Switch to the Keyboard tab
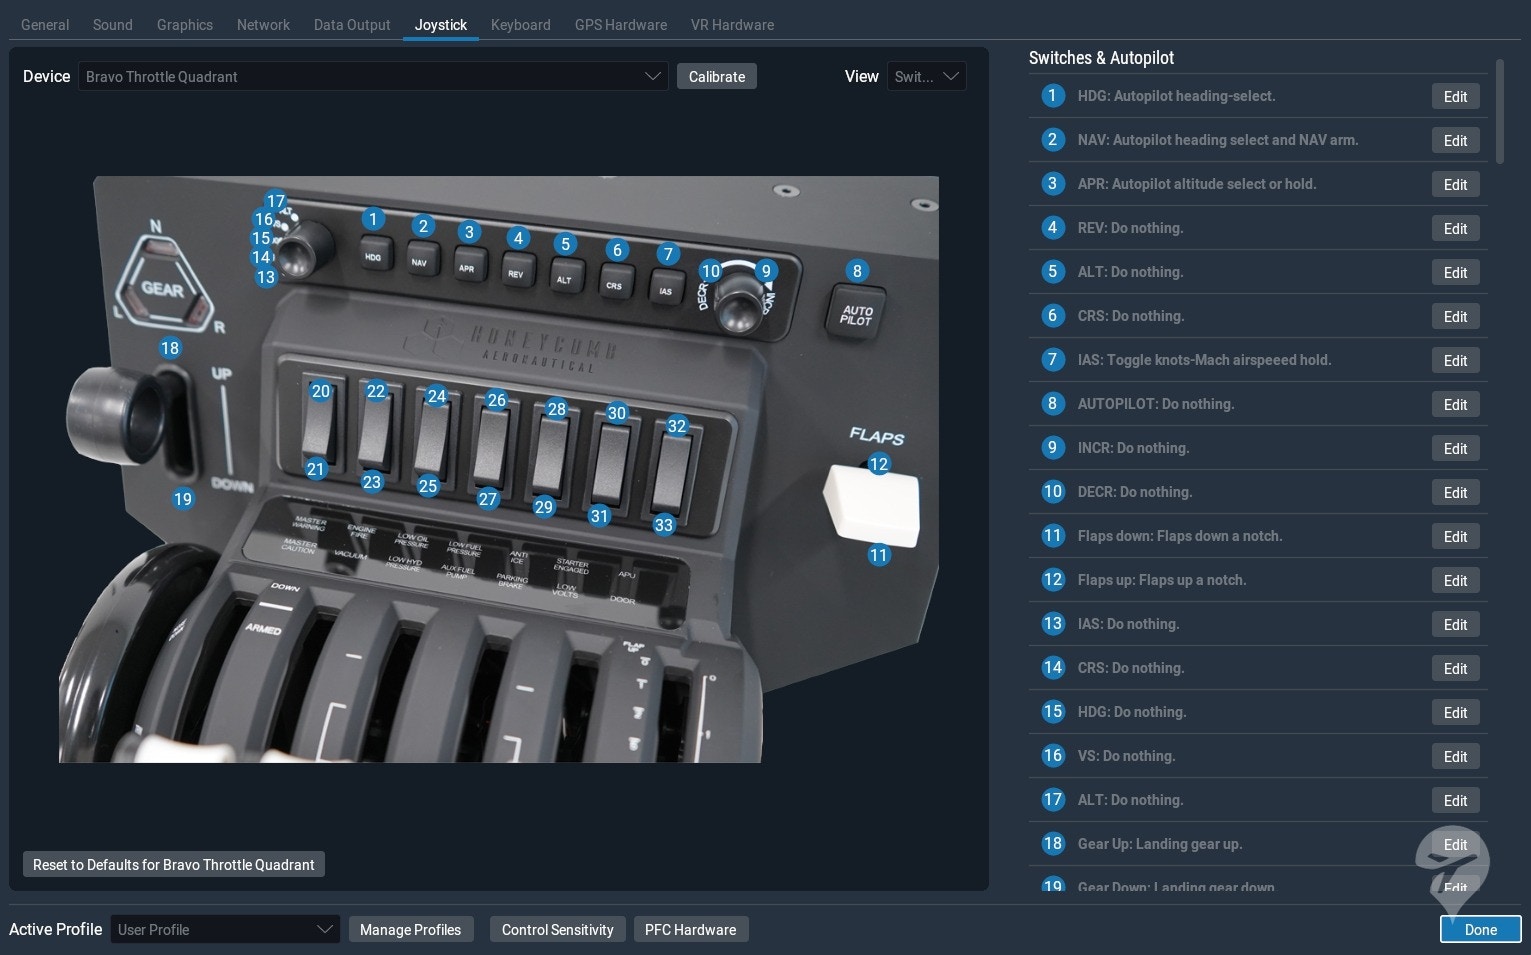Screen dimensions: 1531x955 (x=521, y=25)
